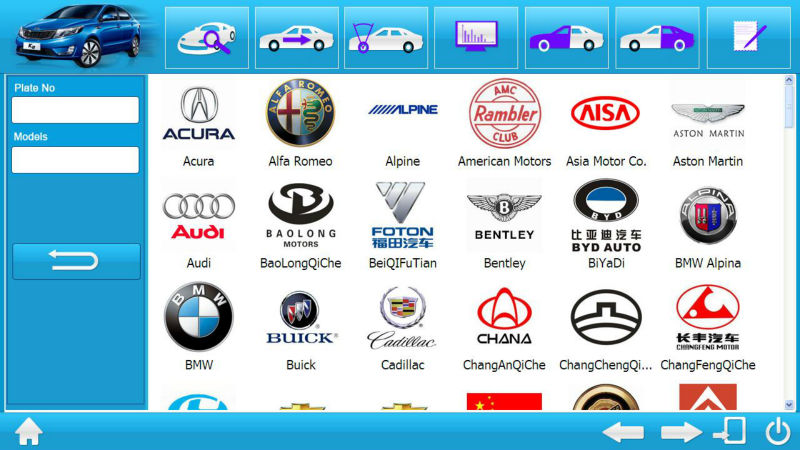800x450 pixels.
Task: Open the wheel alignment measurement car icon
Action: pos(386,38)
